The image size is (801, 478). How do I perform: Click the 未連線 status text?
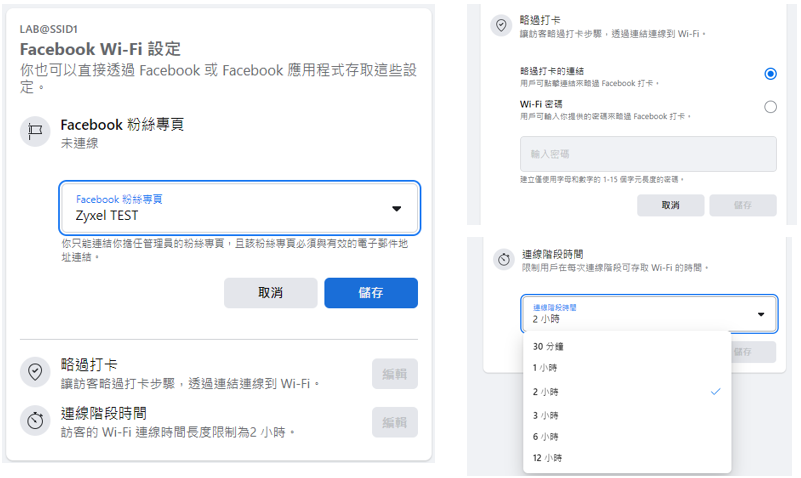(x=79, y=144)
